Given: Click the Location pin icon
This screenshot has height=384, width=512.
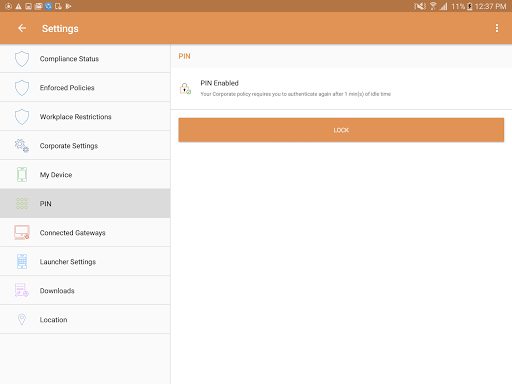Looking at the screenshot, I should tap(22, 319).
